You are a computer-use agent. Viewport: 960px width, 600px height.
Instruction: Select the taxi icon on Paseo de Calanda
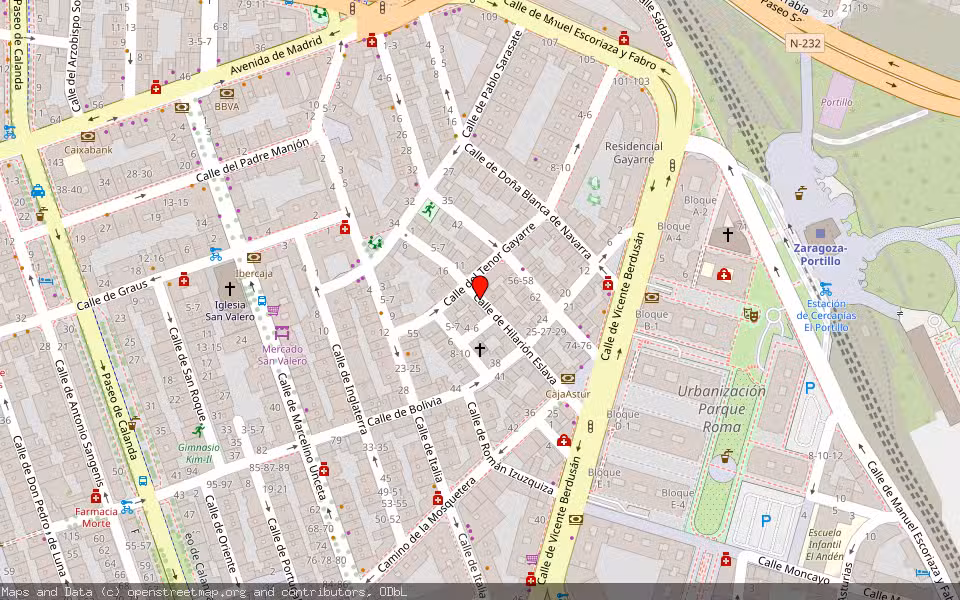pyautogui.click(x=38, y=190)
